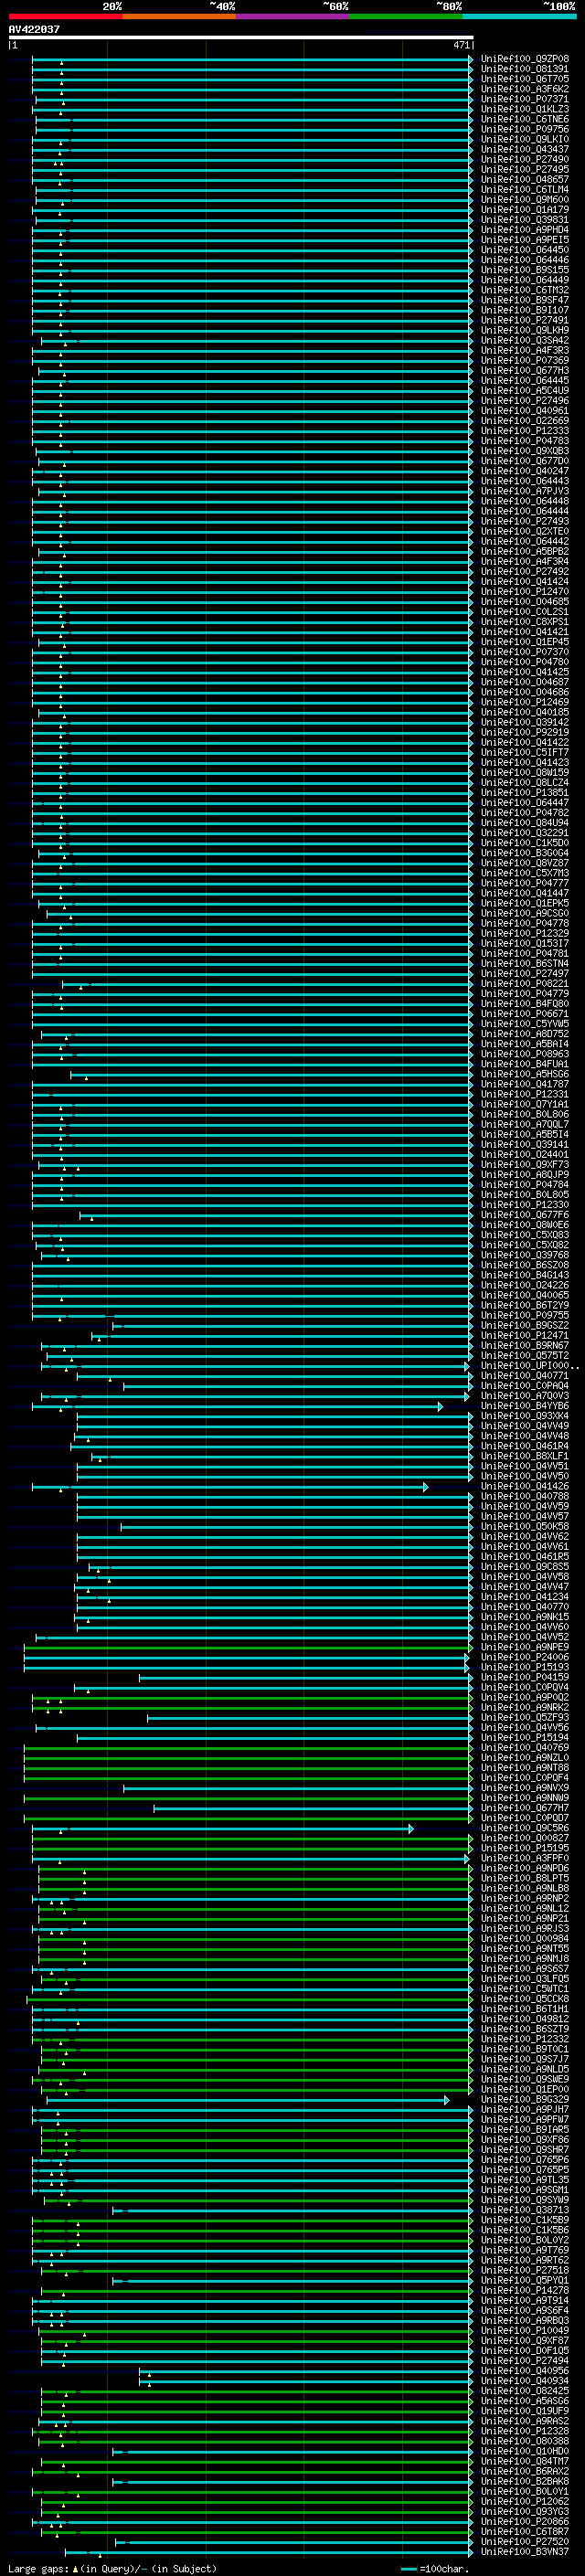Select the UniRef100_A4F3R3 label
The image size is (585, 2576).
525,350
